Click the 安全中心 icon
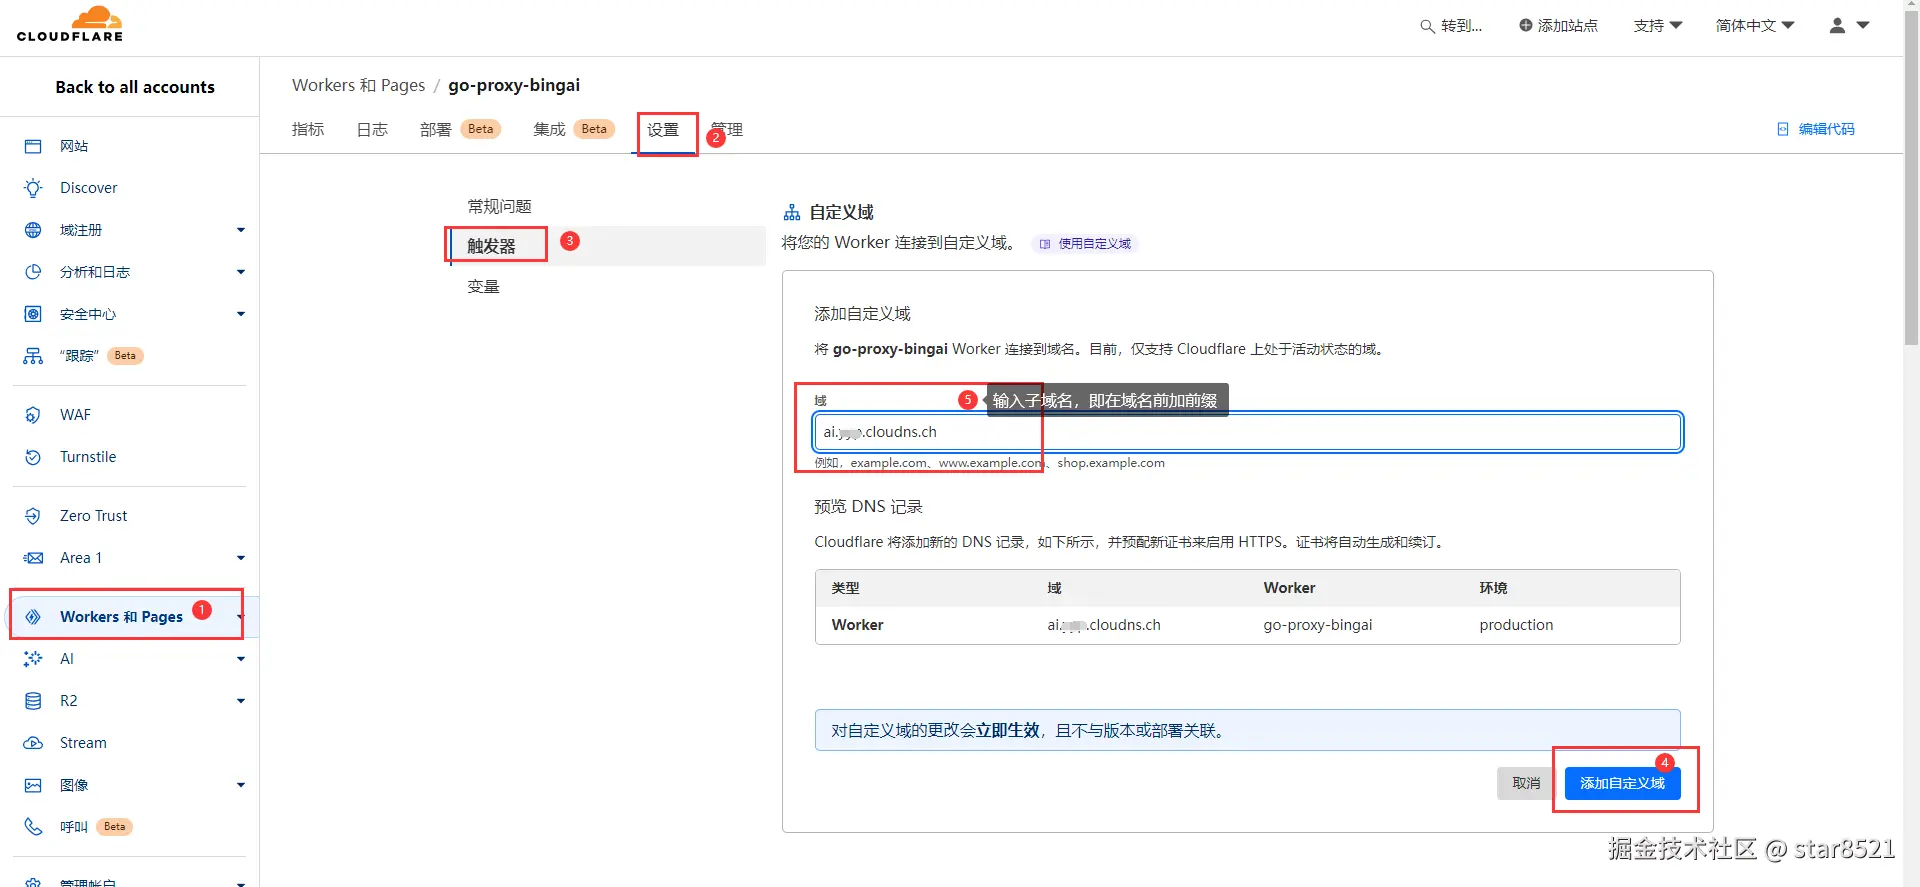 (x=33, y=314)
